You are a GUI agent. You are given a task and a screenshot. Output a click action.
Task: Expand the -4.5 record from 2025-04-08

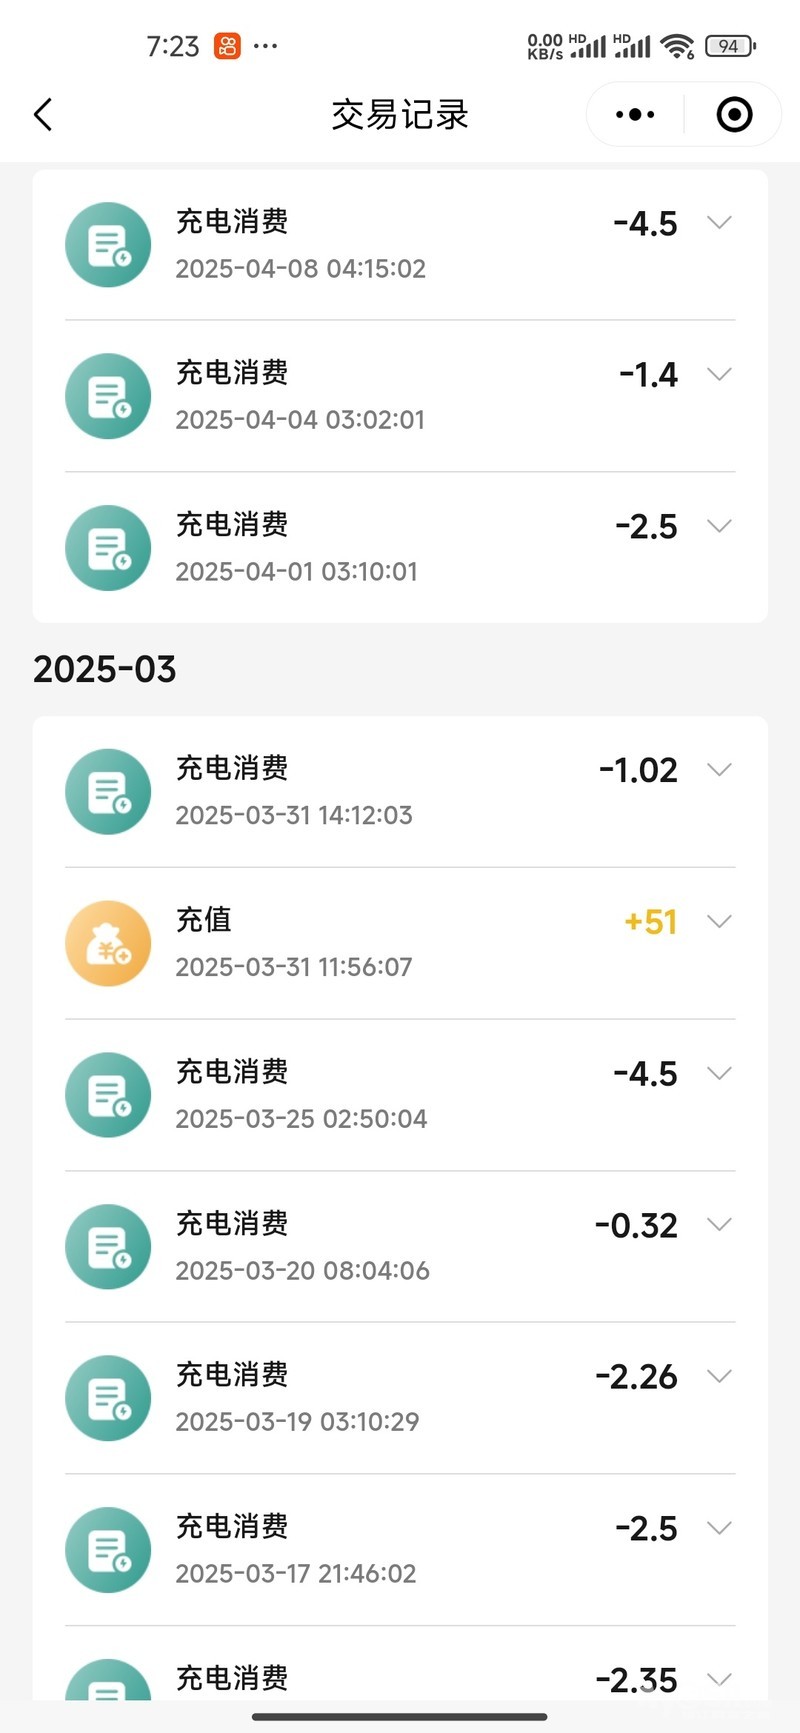(719, 223)
